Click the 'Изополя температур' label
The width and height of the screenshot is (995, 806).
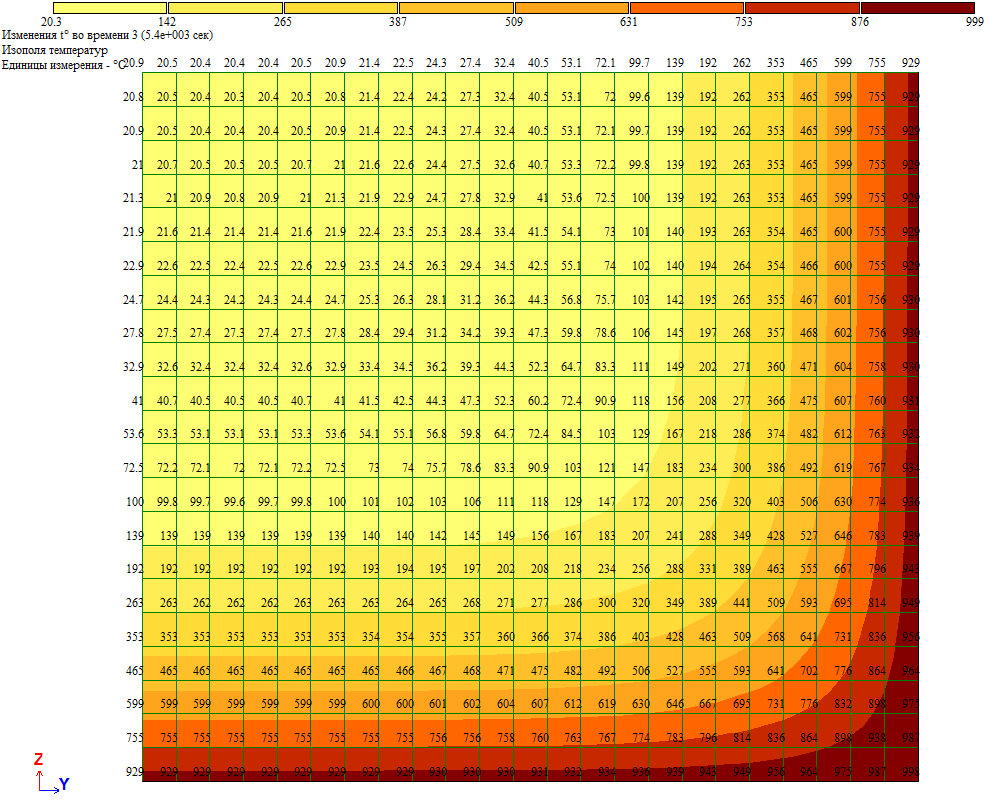pos(54,49)
